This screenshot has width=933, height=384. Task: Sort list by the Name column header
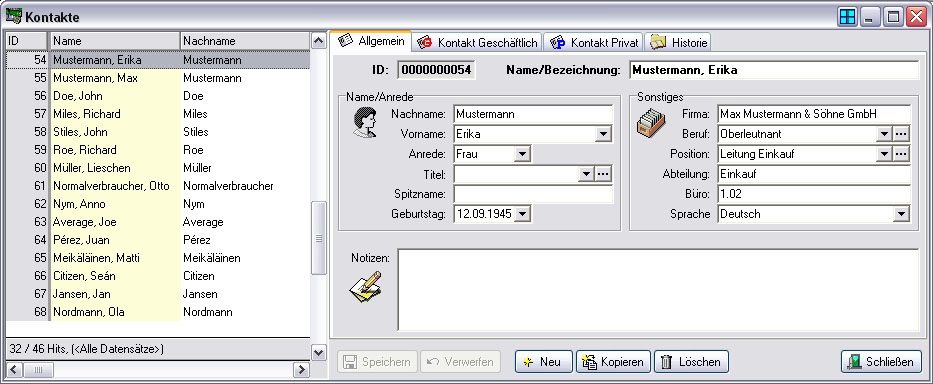tap(115, 41)
